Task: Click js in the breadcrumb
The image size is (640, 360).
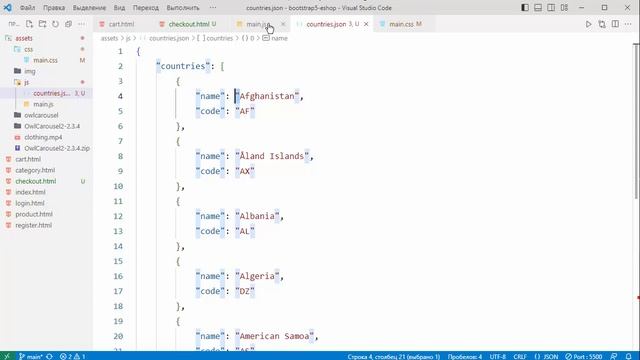Action: [x=128, y=38]
